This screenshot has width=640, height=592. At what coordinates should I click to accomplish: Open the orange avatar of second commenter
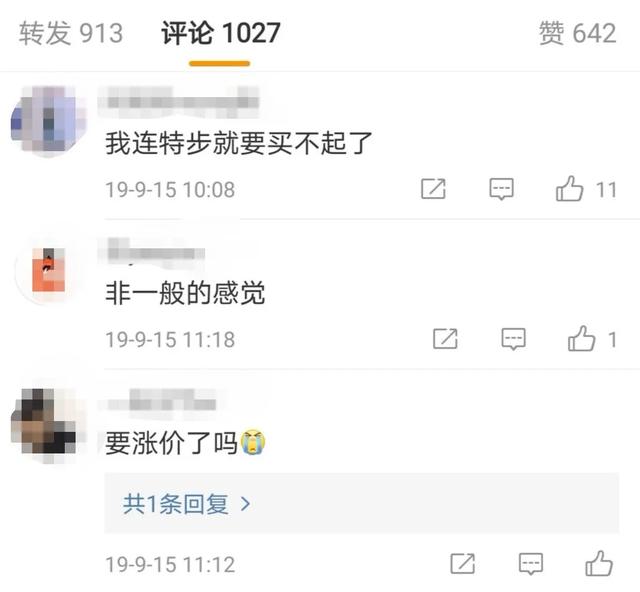pos(49,269)
